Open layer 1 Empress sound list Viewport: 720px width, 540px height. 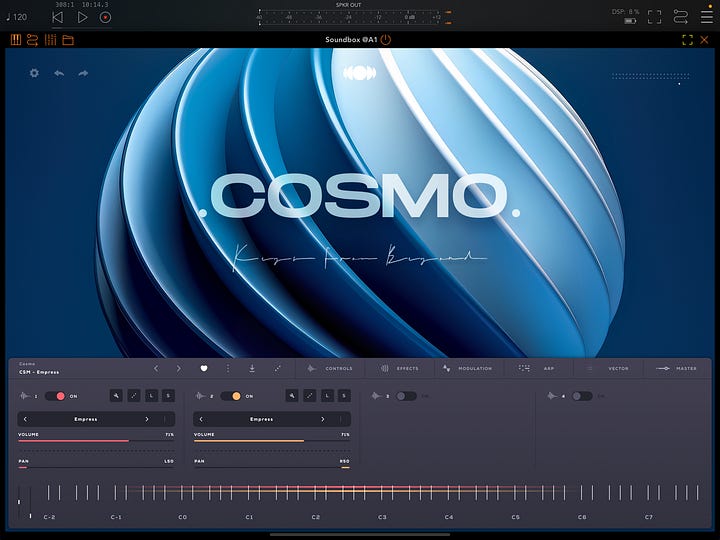pos(86,419)
